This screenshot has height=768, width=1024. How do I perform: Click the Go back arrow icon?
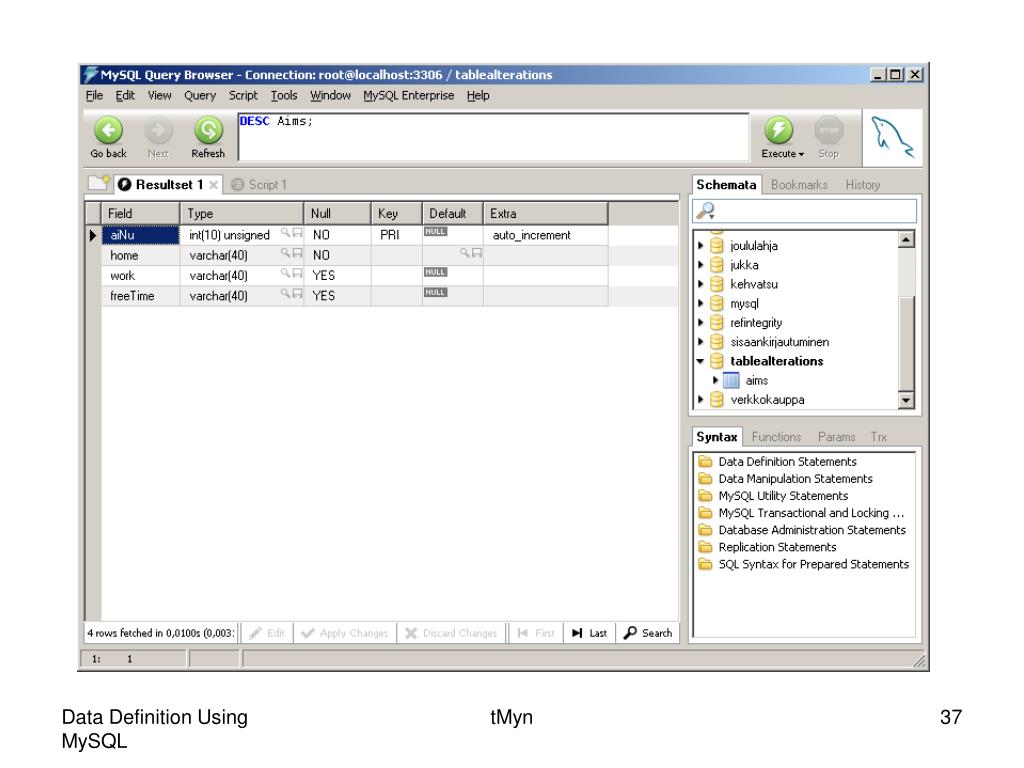click(108, 130)
